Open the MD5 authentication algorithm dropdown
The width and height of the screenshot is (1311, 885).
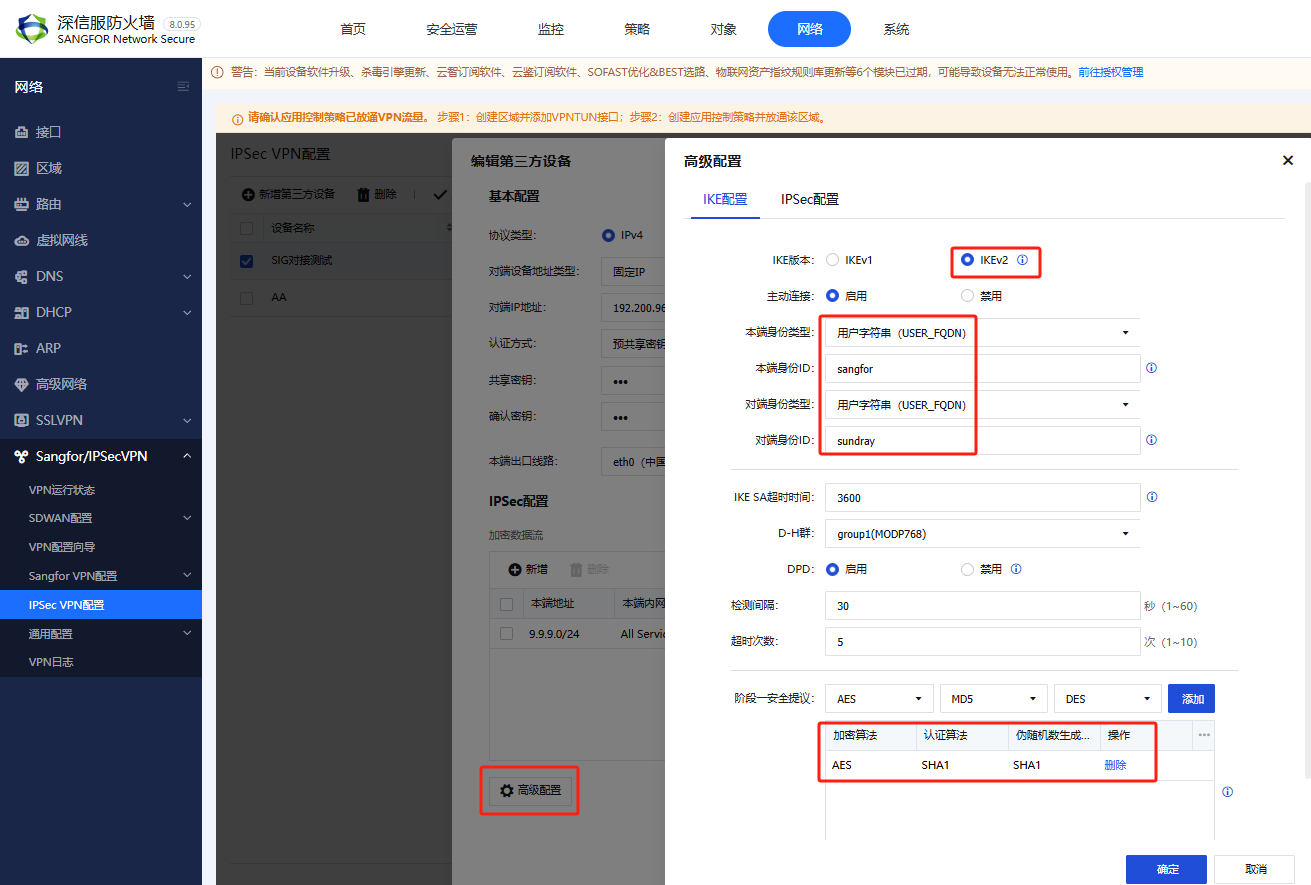coord(994,699)
